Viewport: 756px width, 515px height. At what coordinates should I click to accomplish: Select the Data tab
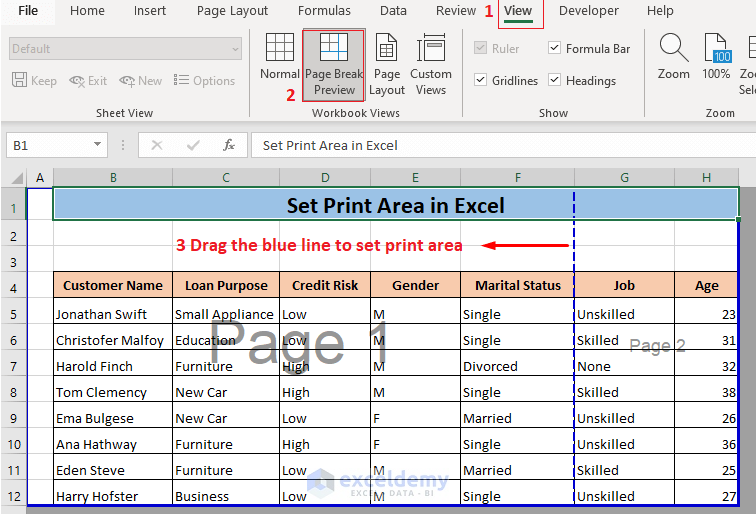(393, 11)
